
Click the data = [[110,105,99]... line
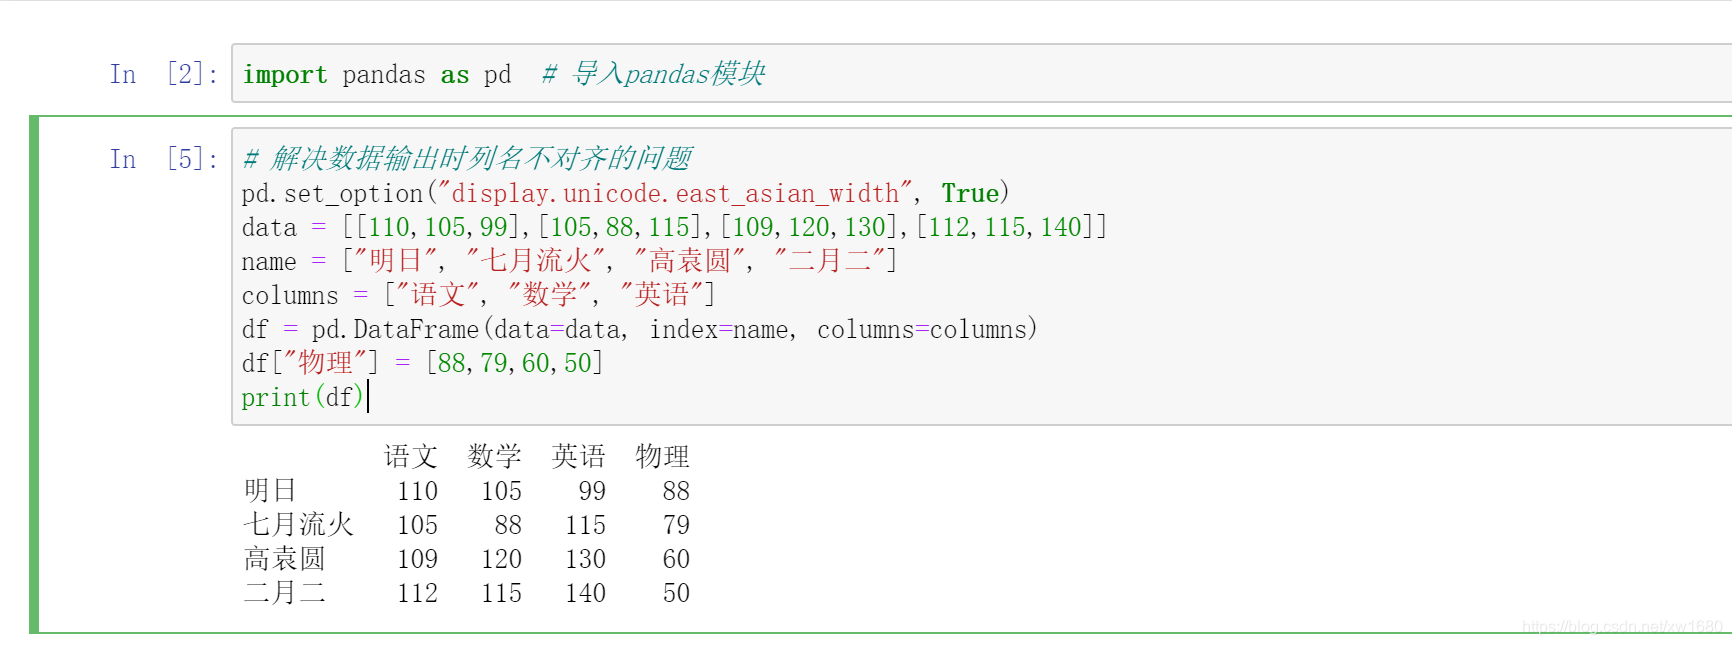(674, 227)
